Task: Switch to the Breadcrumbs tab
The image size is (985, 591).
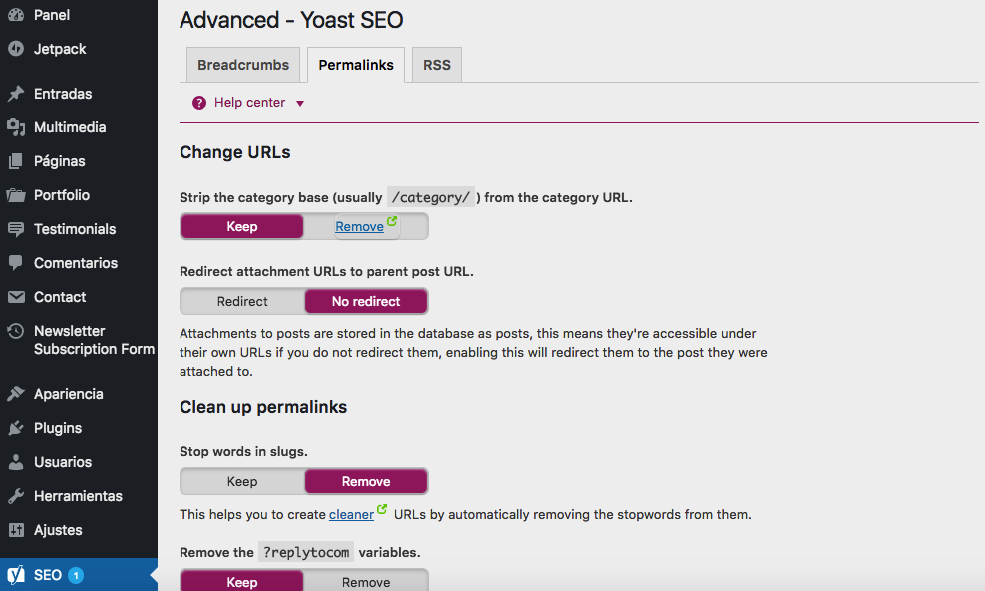Action: (242, 64)
